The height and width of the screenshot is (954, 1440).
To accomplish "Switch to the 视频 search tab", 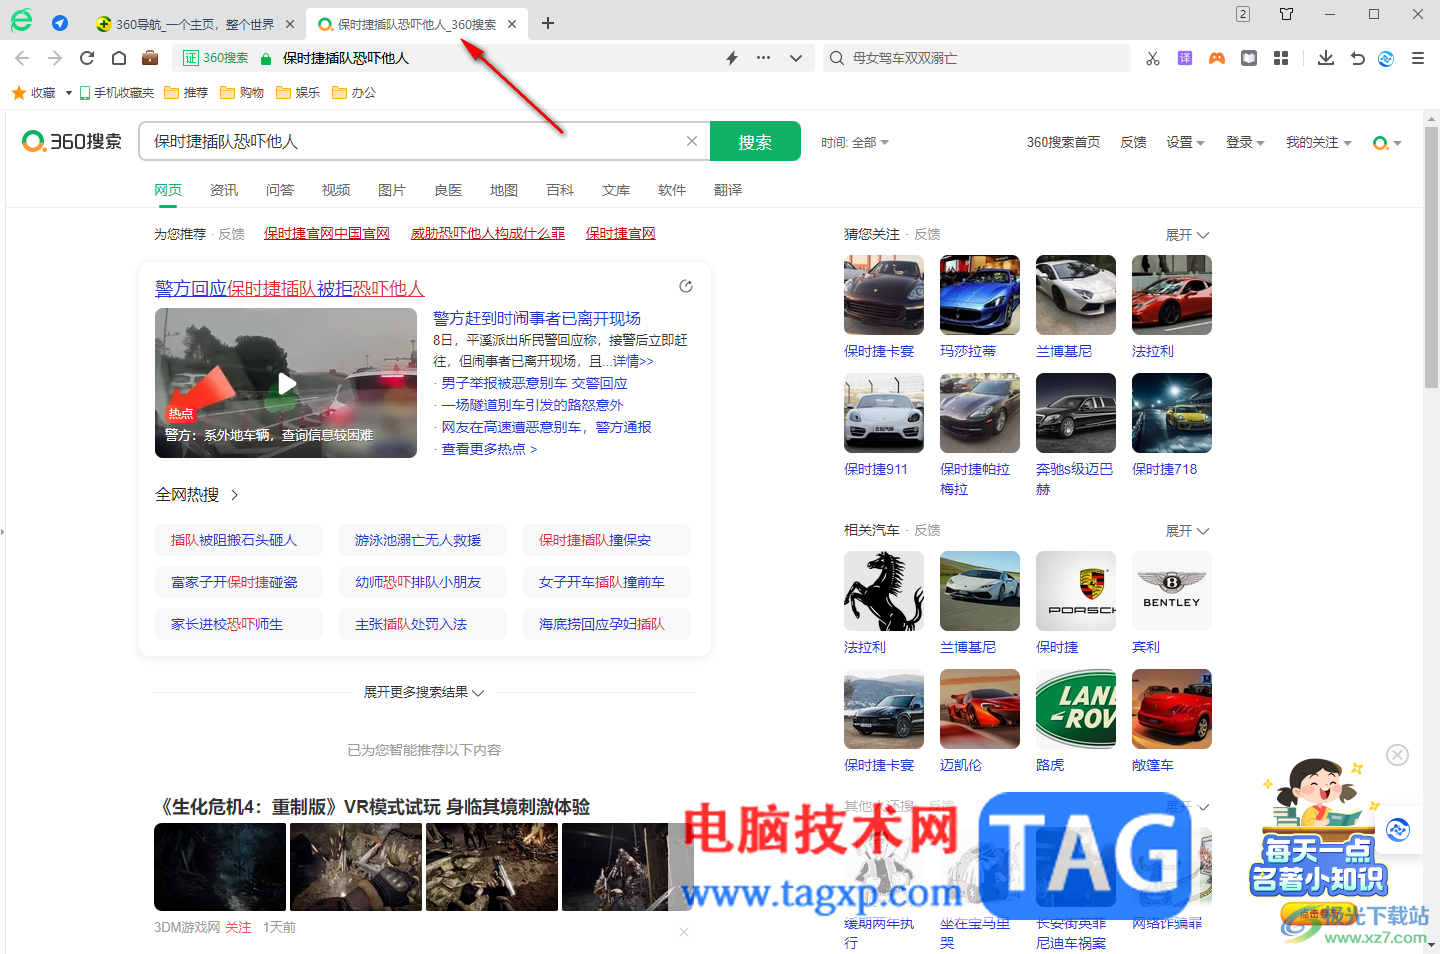I will click(x=336, y=189).
